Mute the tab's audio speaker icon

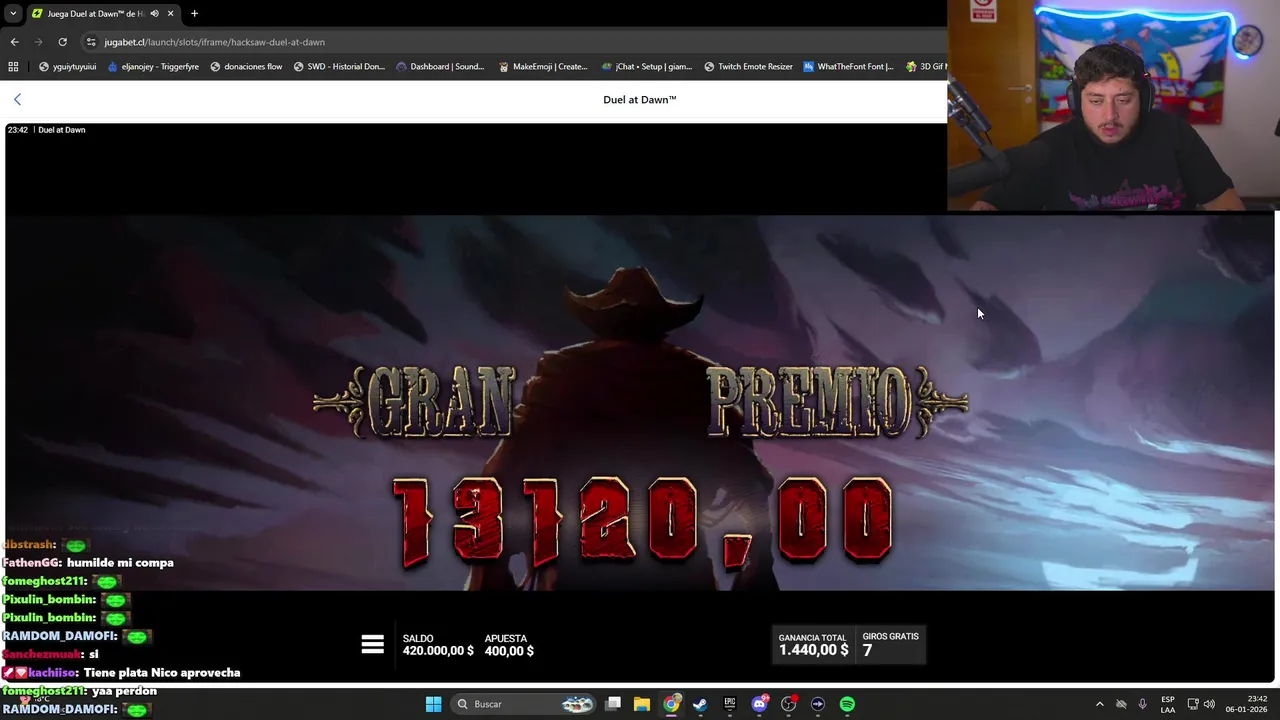(154, 13)
